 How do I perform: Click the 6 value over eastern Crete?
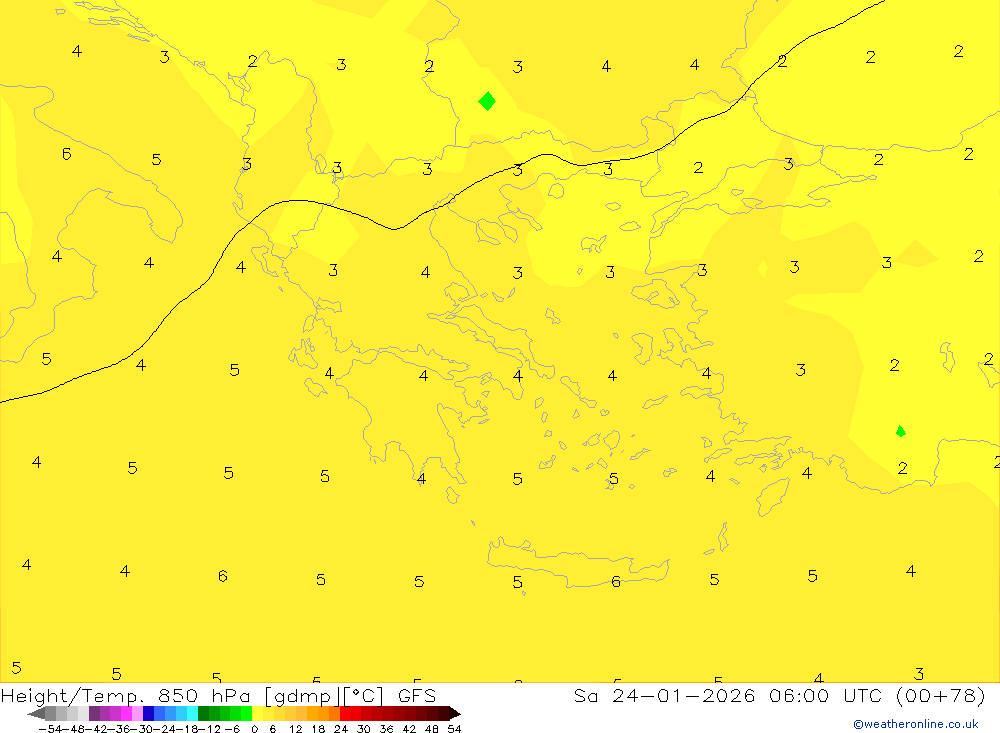click(615, 581)
